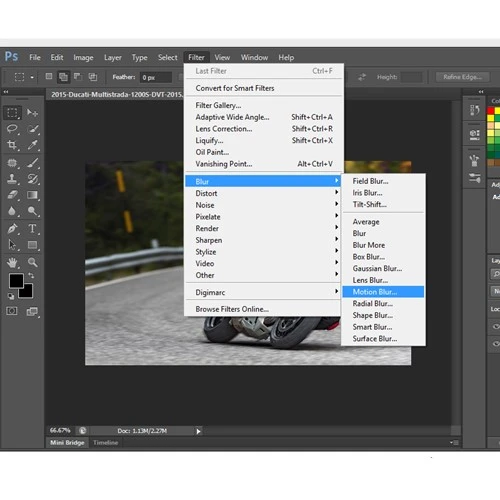Pick the History Brush tool
The image size is (500, 500).
(33, 179)
